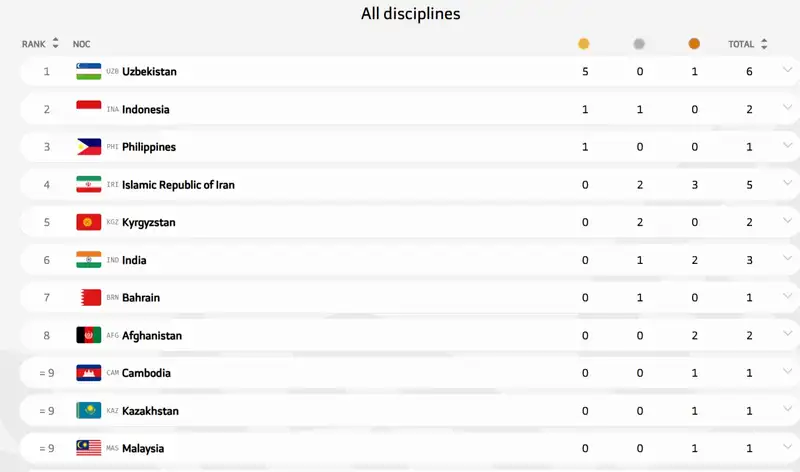Viewport: 800px width, 472px height.
Task: Click the NOC column header
Action: click(82, 44)
